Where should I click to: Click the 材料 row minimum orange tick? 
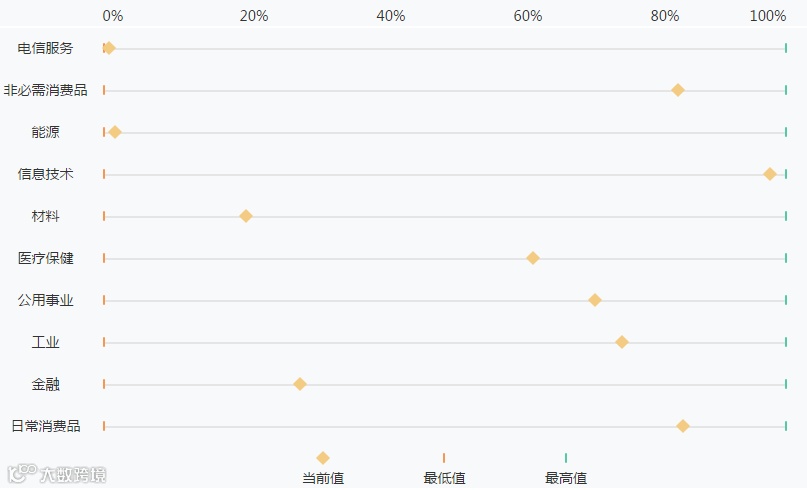(x=104, y=216)
